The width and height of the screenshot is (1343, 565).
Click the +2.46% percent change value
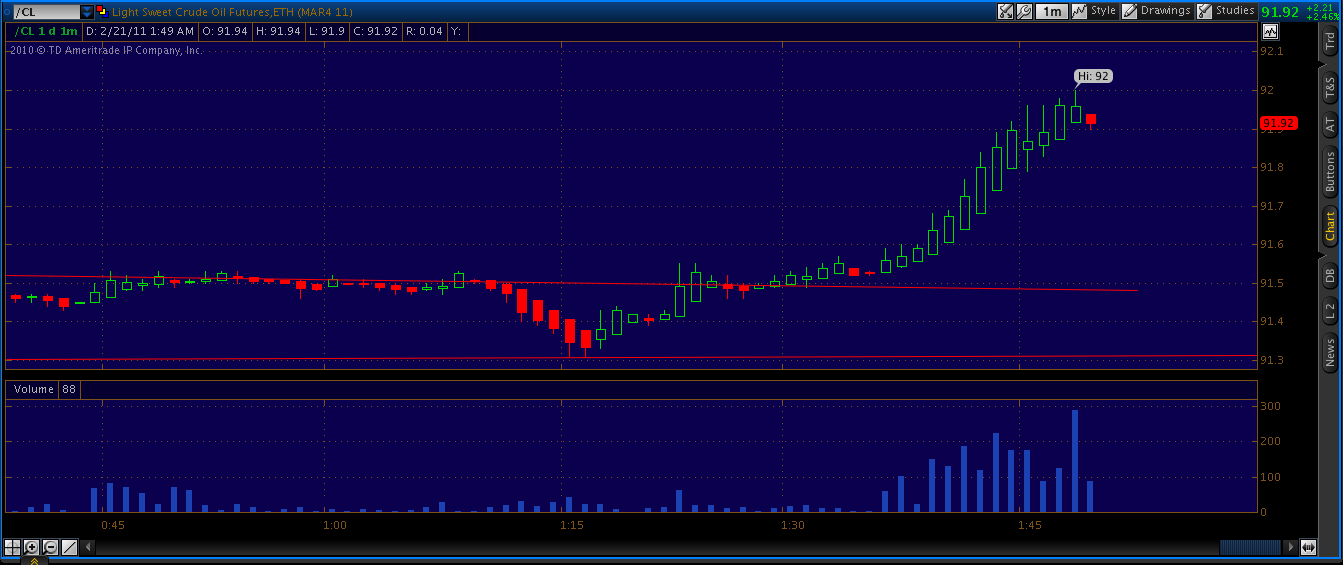(1321, 17)
